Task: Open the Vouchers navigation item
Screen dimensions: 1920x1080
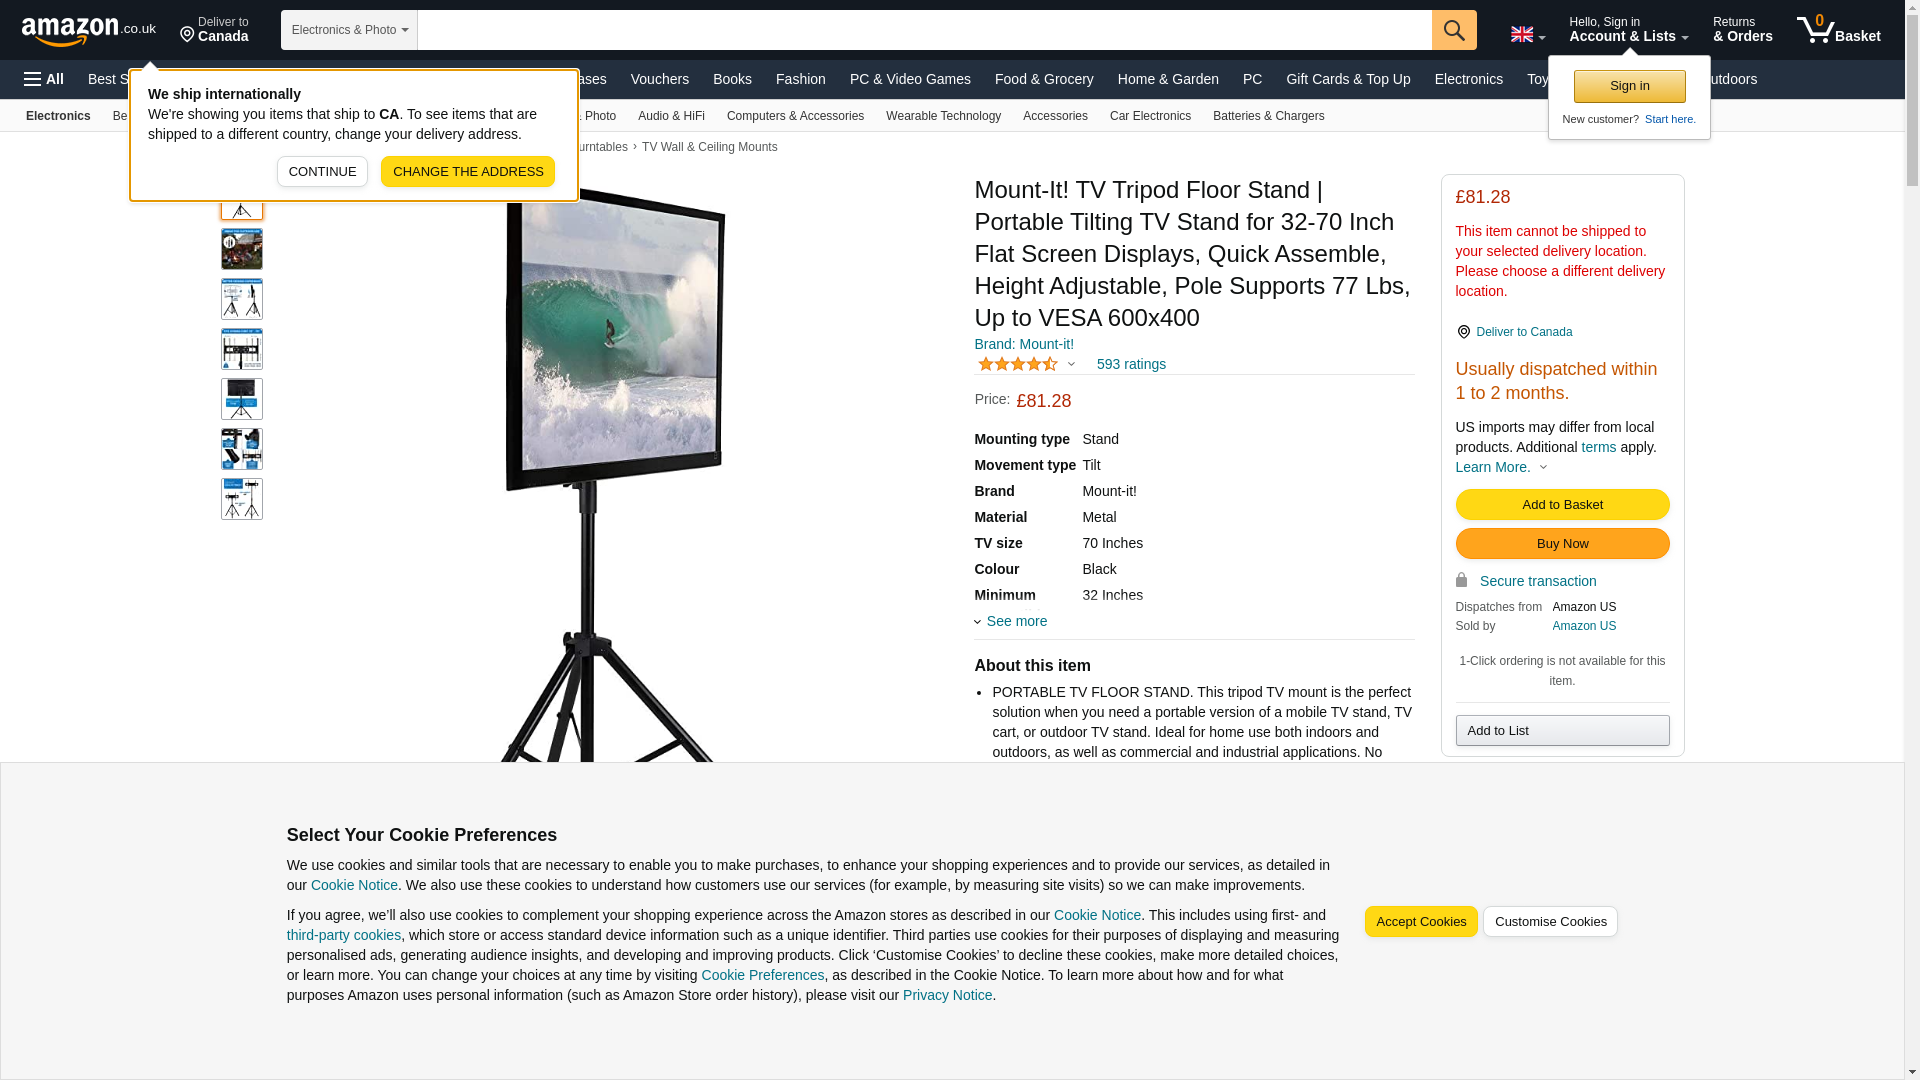Action: (x=660, y=79)
